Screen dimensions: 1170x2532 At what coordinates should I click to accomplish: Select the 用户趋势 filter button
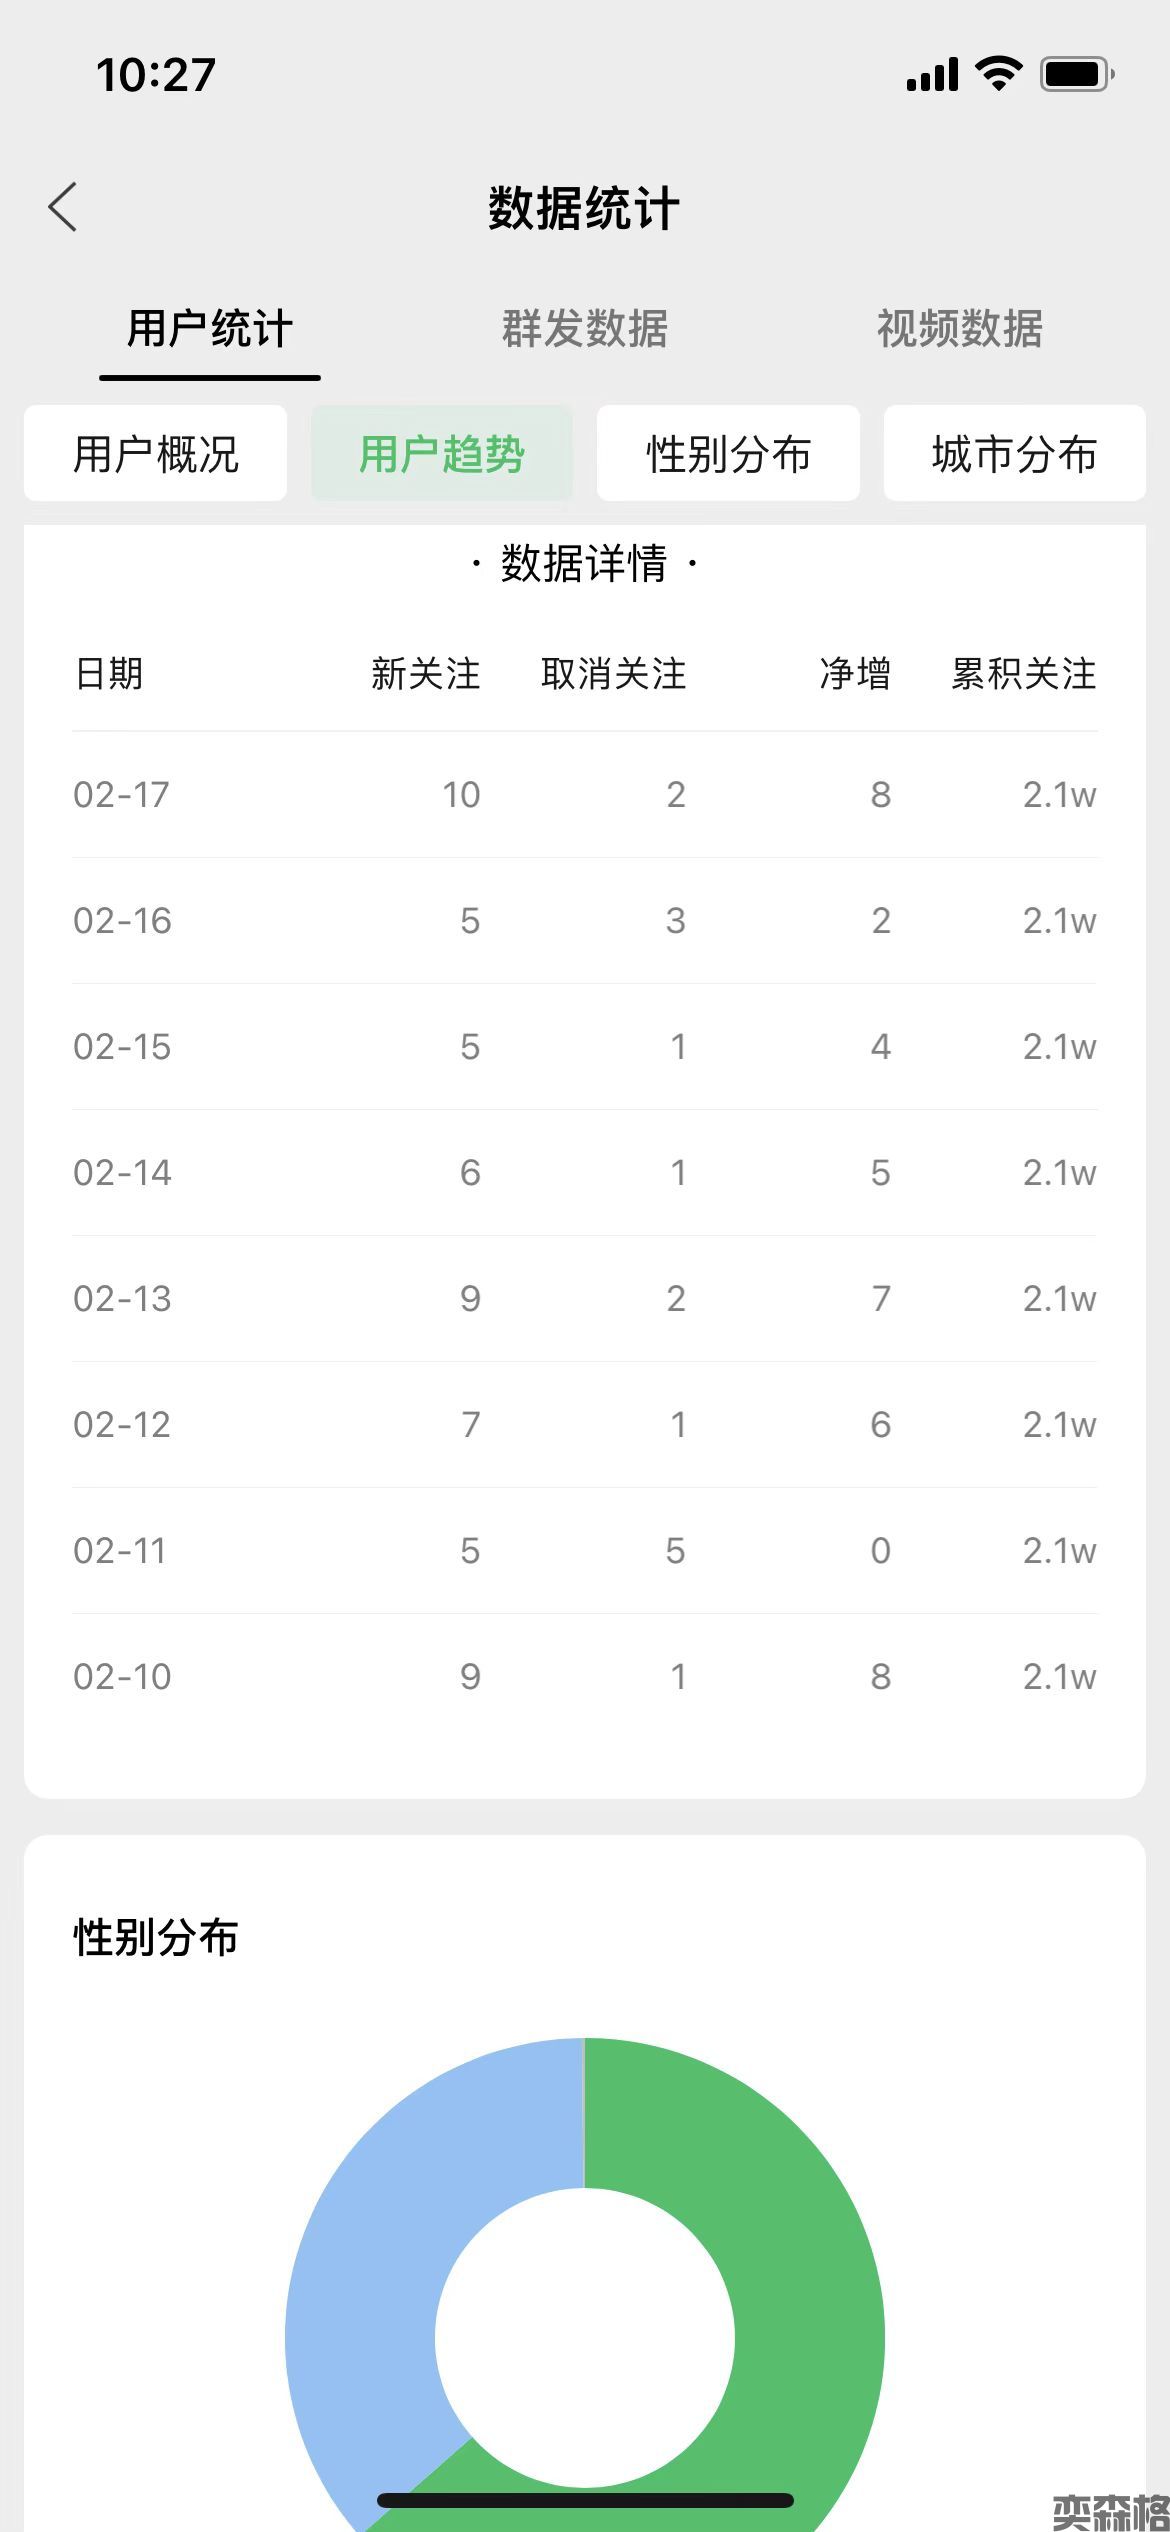pos(442,454)
